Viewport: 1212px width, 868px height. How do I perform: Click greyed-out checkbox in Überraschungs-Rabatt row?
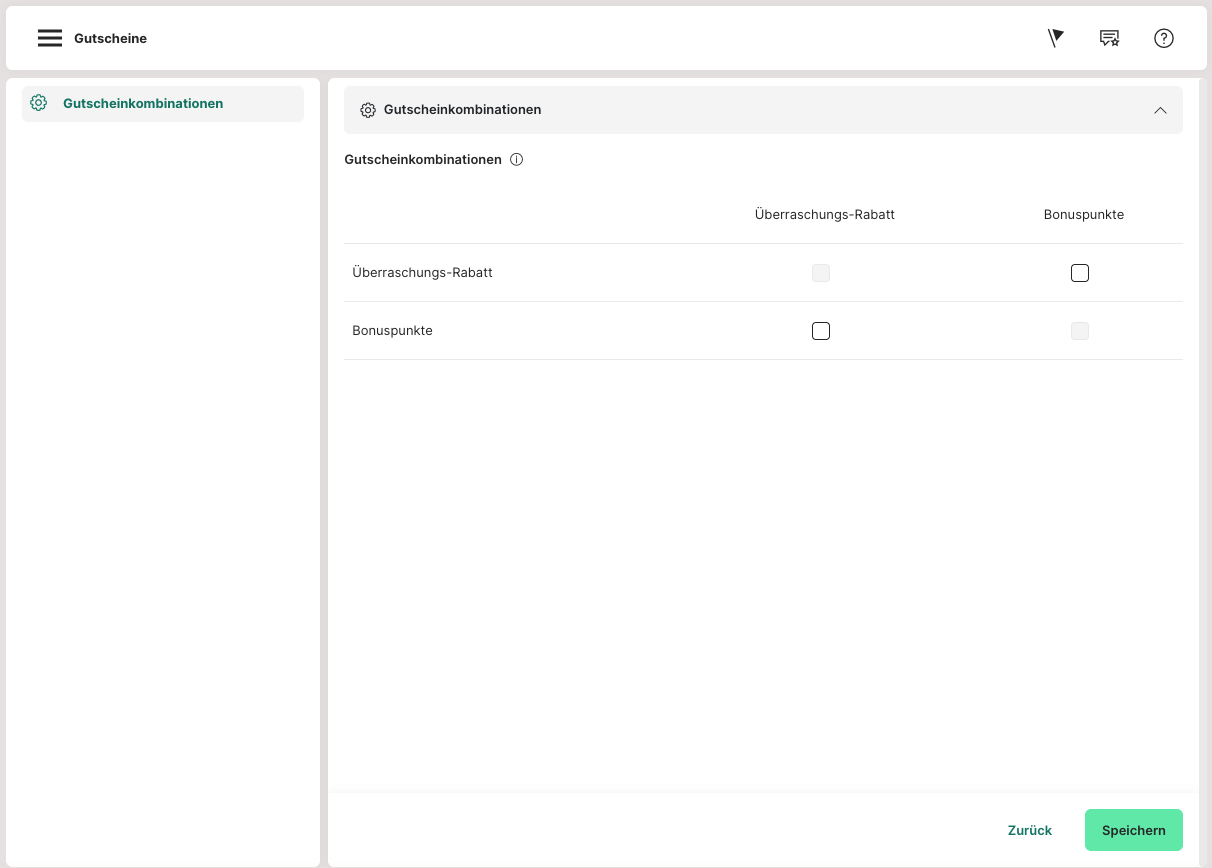tap(821, 273)
